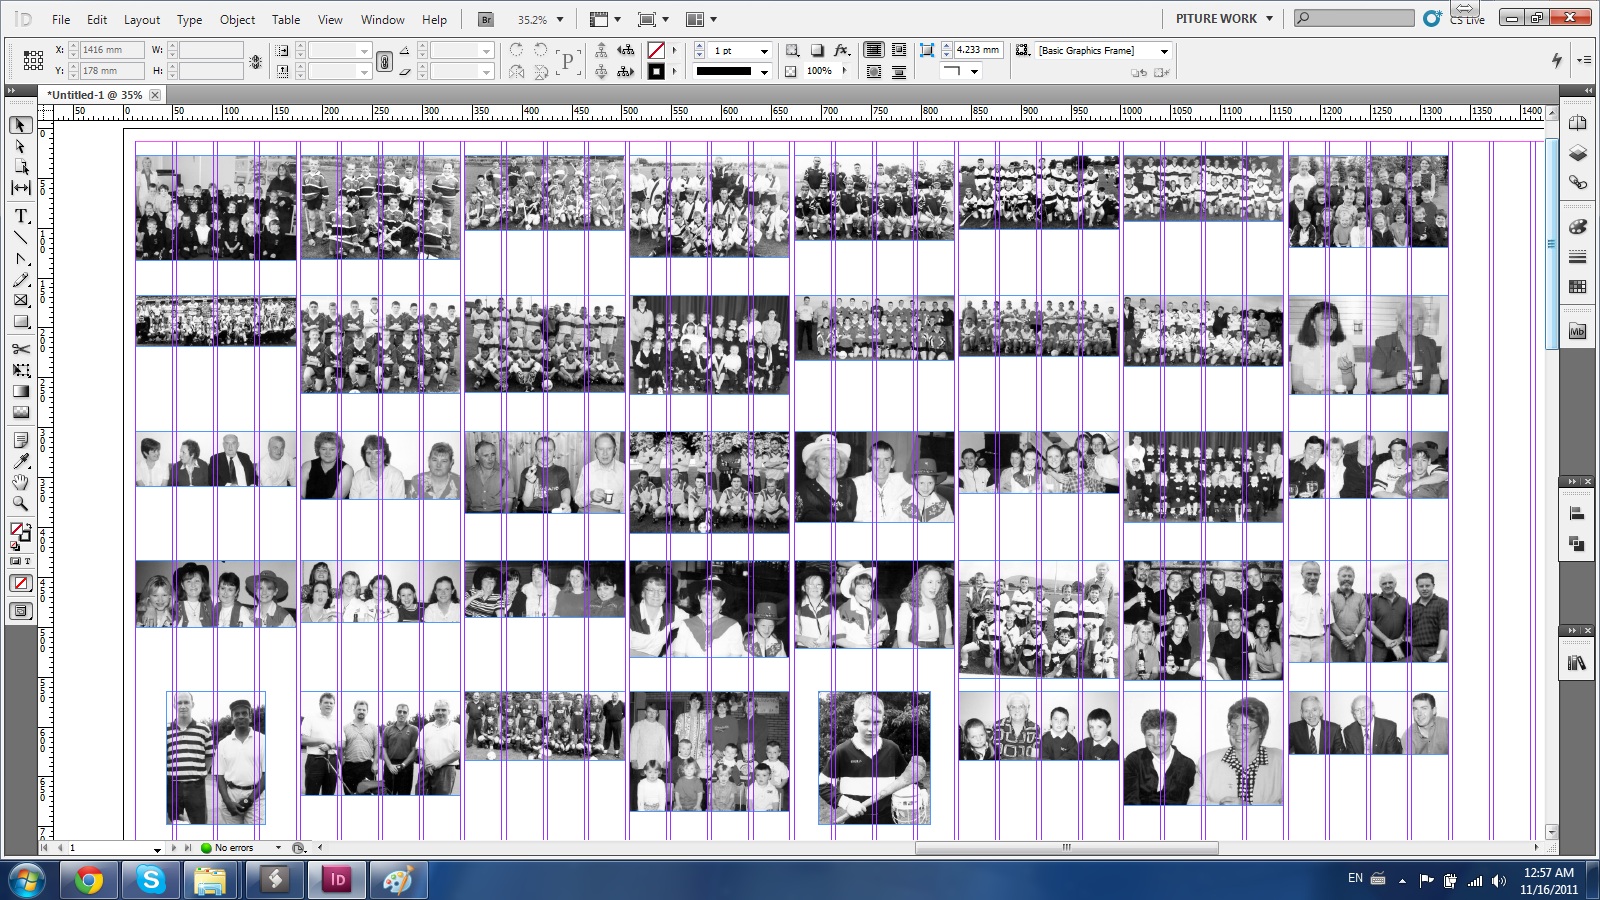Choose the Page tool
Image resolution: width=1600 pixels, height=900 pixels.
click(x=21, y=167)
